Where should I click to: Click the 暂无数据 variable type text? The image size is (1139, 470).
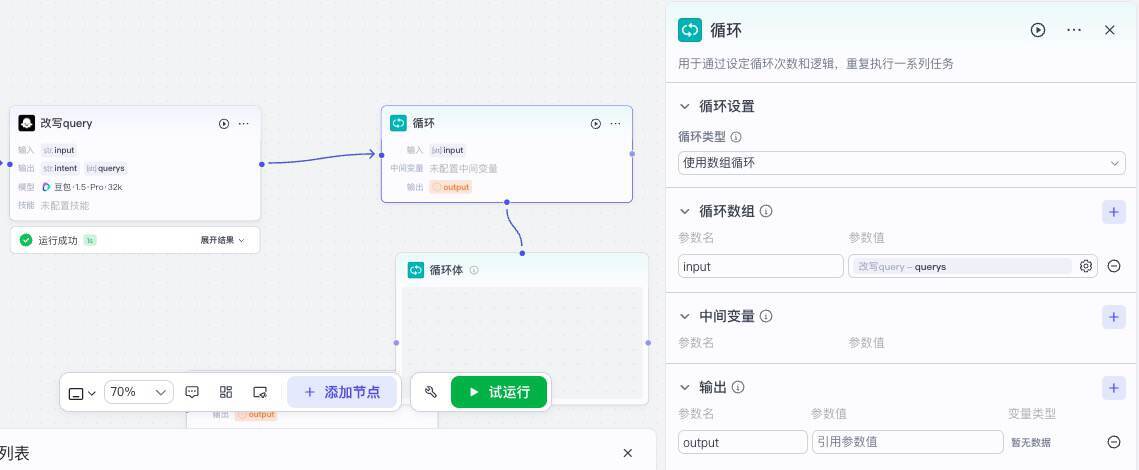1031,442
